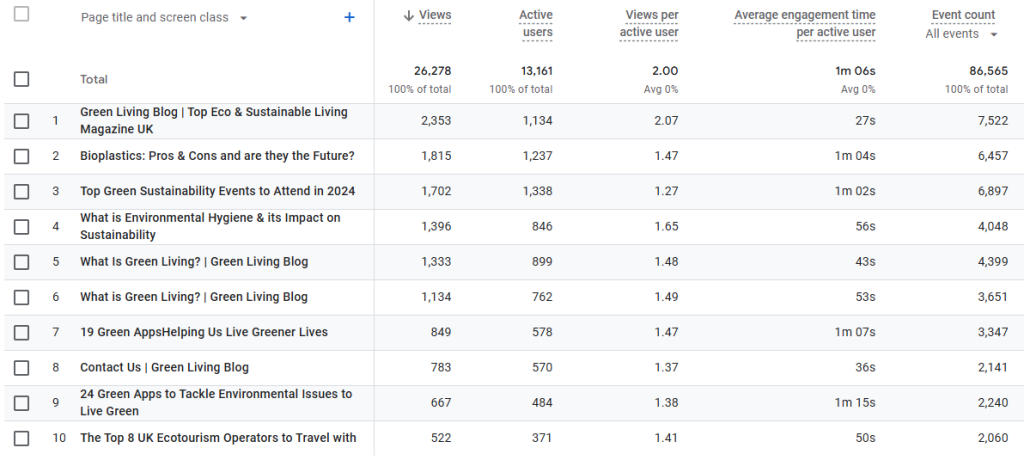Click active users value 1,338
The width and height of the screenshot is (1024, 460).
point(537,191)
